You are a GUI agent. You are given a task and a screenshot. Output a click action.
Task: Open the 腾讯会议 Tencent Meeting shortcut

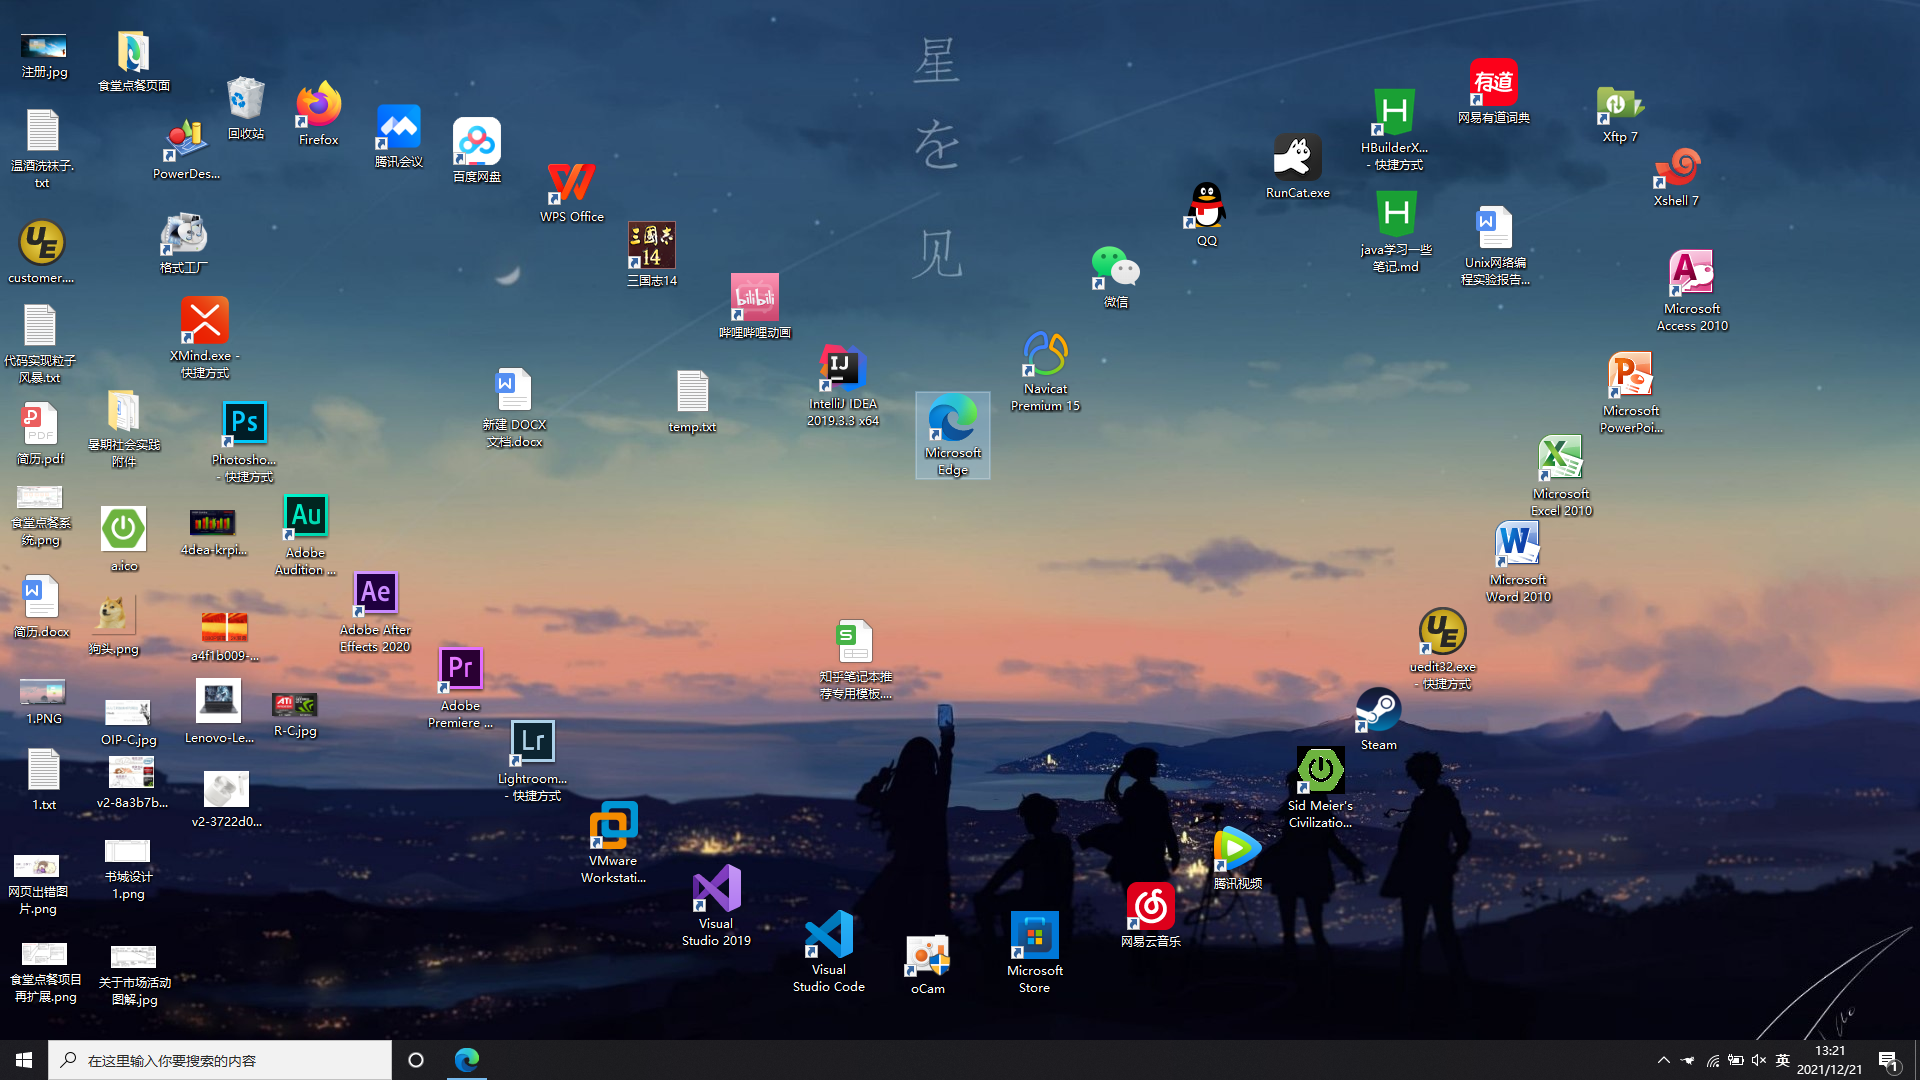pyautogui.click(x=399, y=136)
